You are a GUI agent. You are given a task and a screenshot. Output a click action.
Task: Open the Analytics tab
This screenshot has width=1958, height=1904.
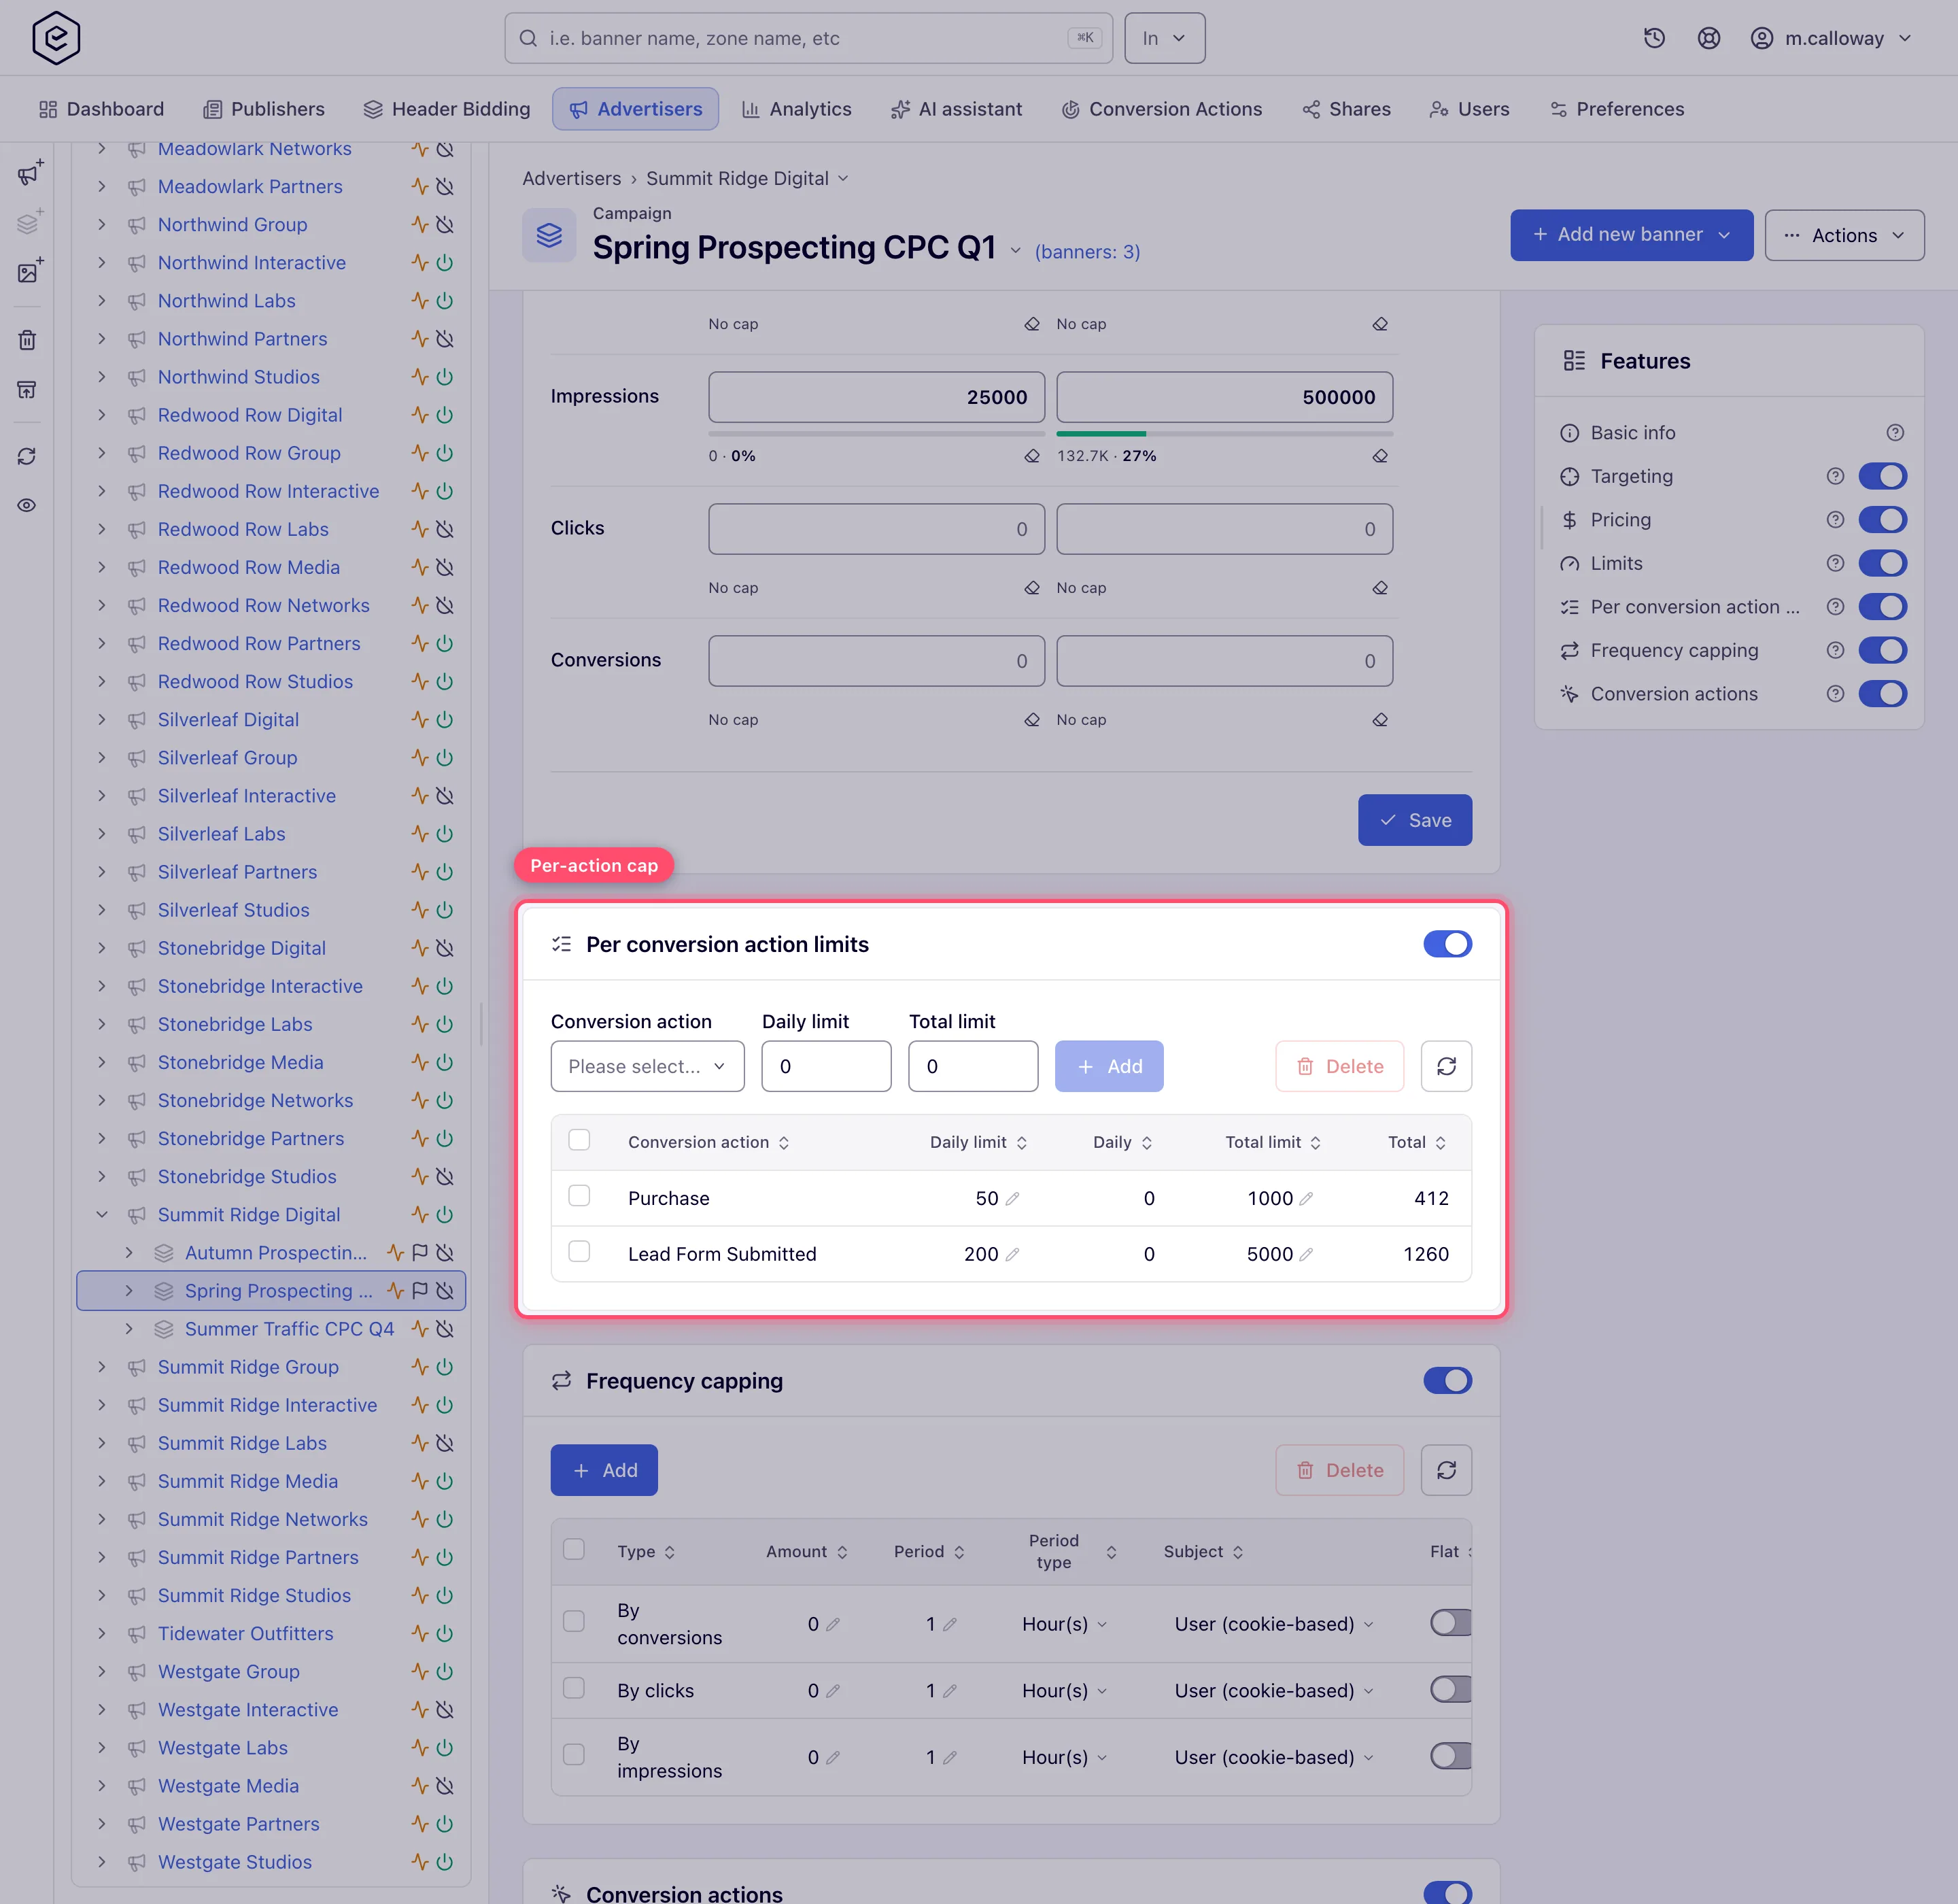click(796, 109)
